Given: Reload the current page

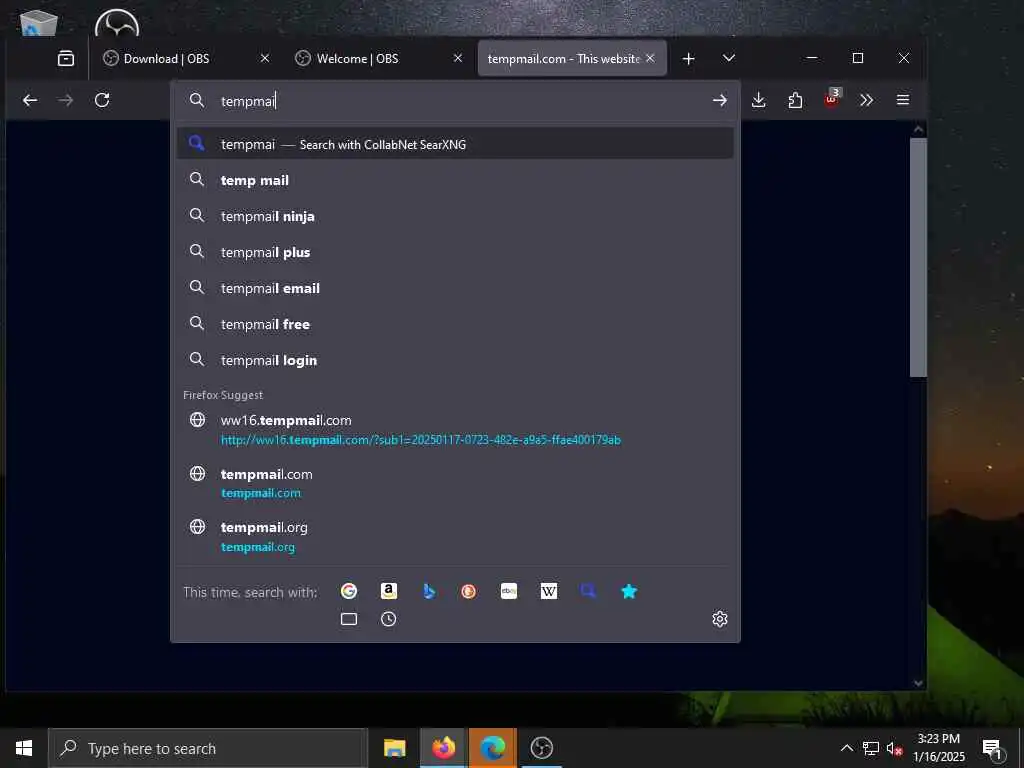Looking at the screenshot, I should click(102, 100).
